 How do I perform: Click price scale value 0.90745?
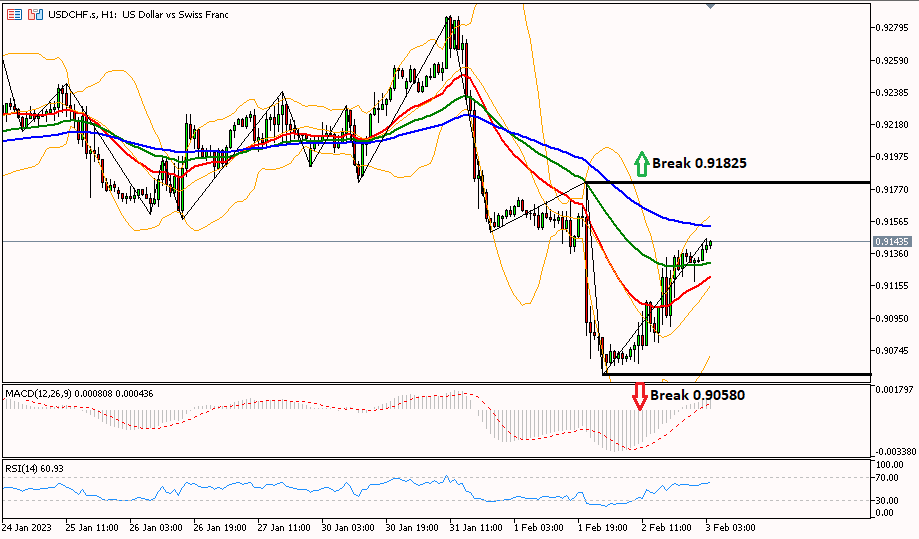pos(892,351)
